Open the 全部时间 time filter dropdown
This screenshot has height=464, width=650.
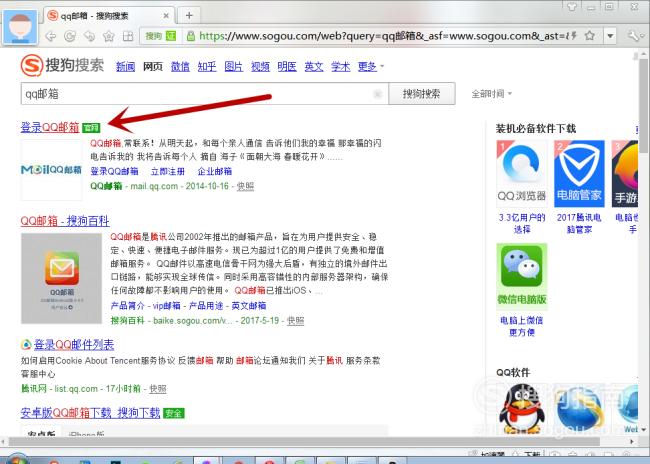click(x=492, y=94)
